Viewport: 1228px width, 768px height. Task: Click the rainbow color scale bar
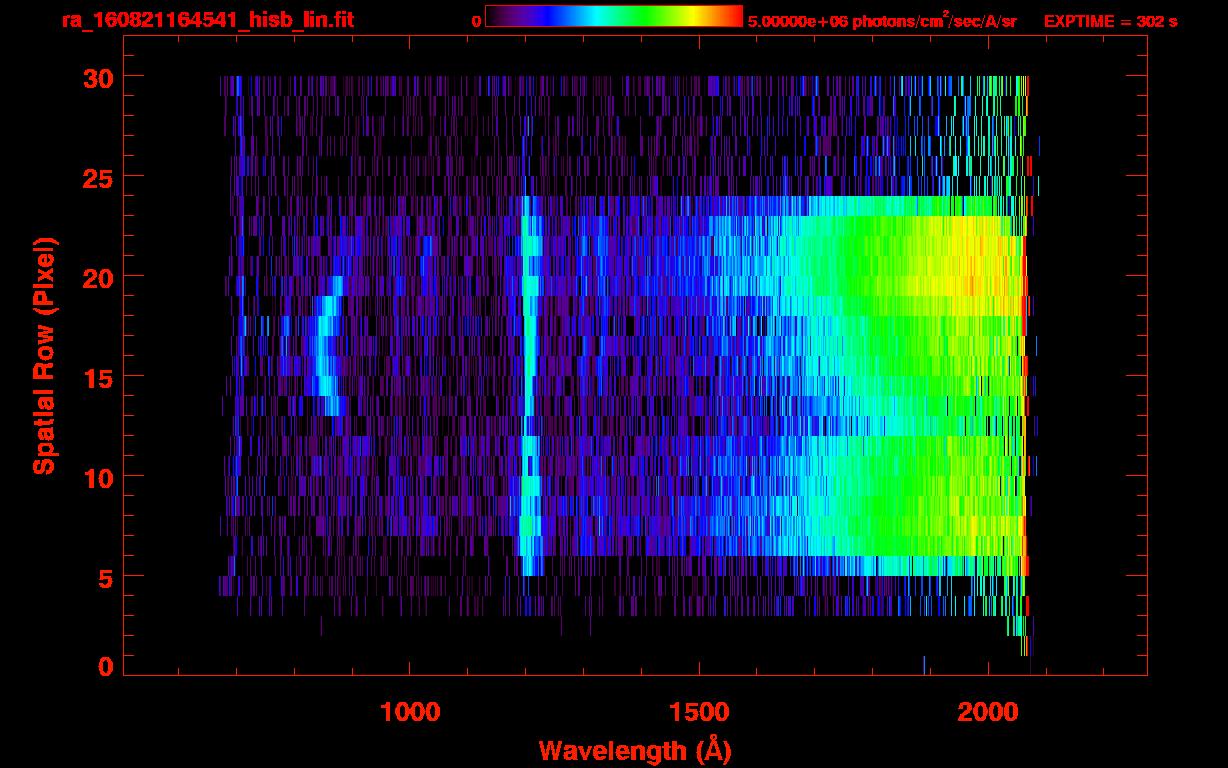click(614, 16)
